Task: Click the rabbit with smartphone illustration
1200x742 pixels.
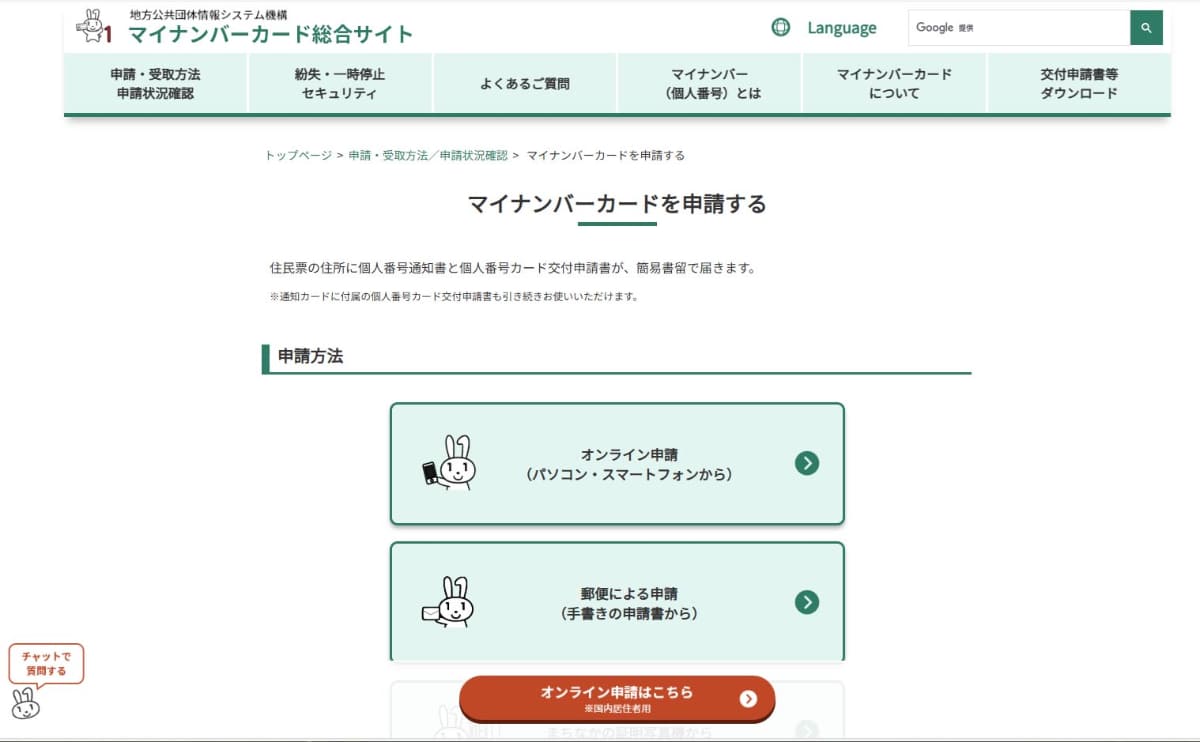Action: tap(448, 463)
